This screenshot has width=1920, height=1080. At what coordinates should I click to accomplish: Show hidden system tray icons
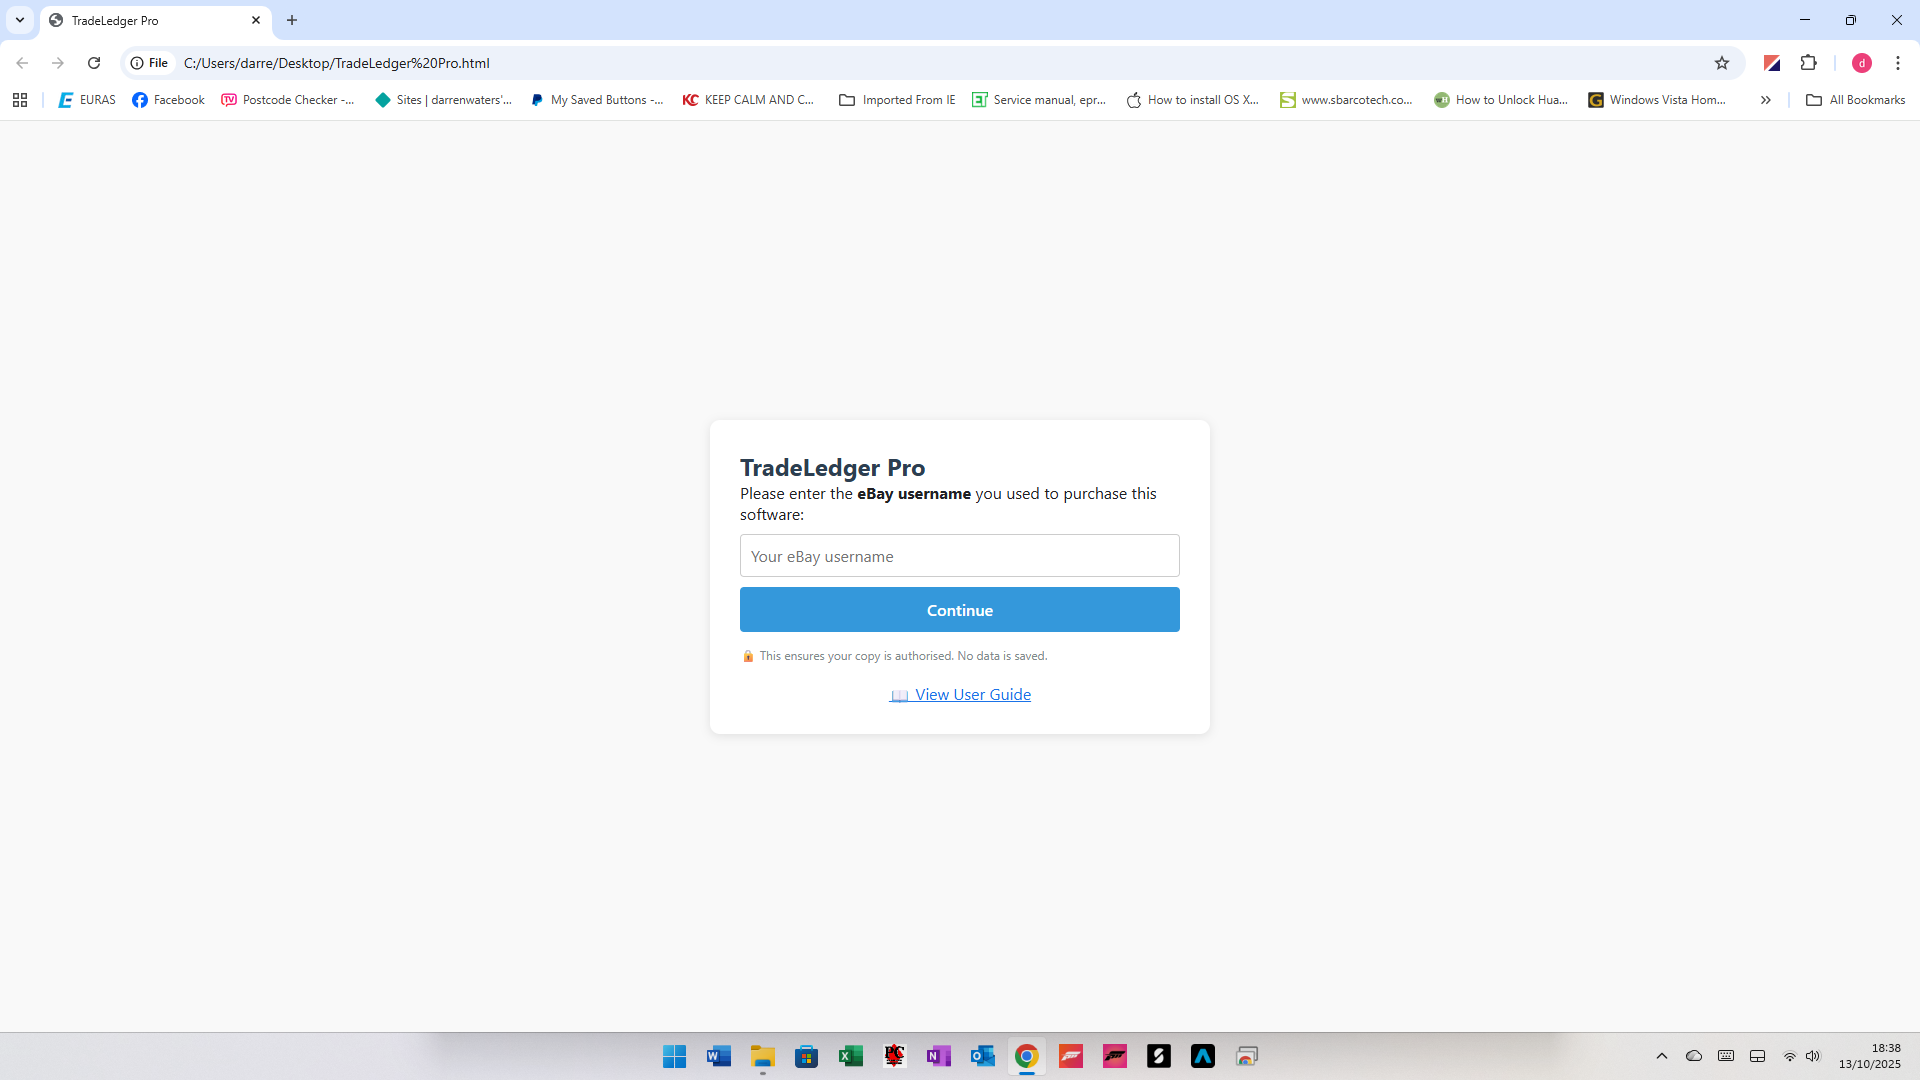tap(1661, 1056)
